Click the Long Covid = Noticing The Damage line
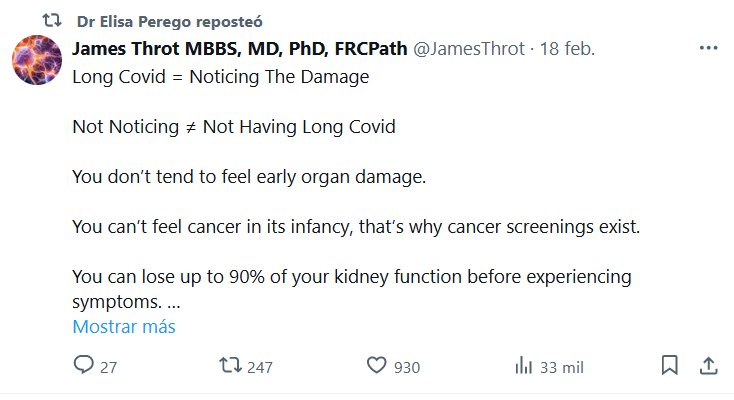734x400 pixels. (221, 77)
